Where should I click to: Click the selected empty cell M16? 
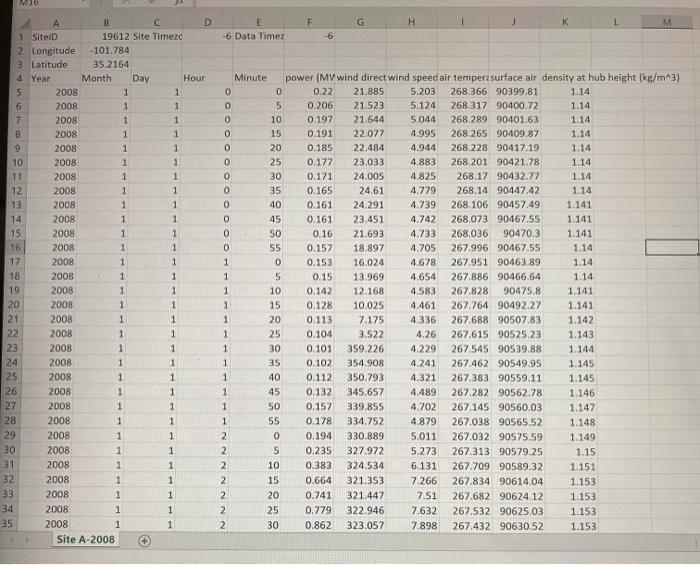coord(672,247)
